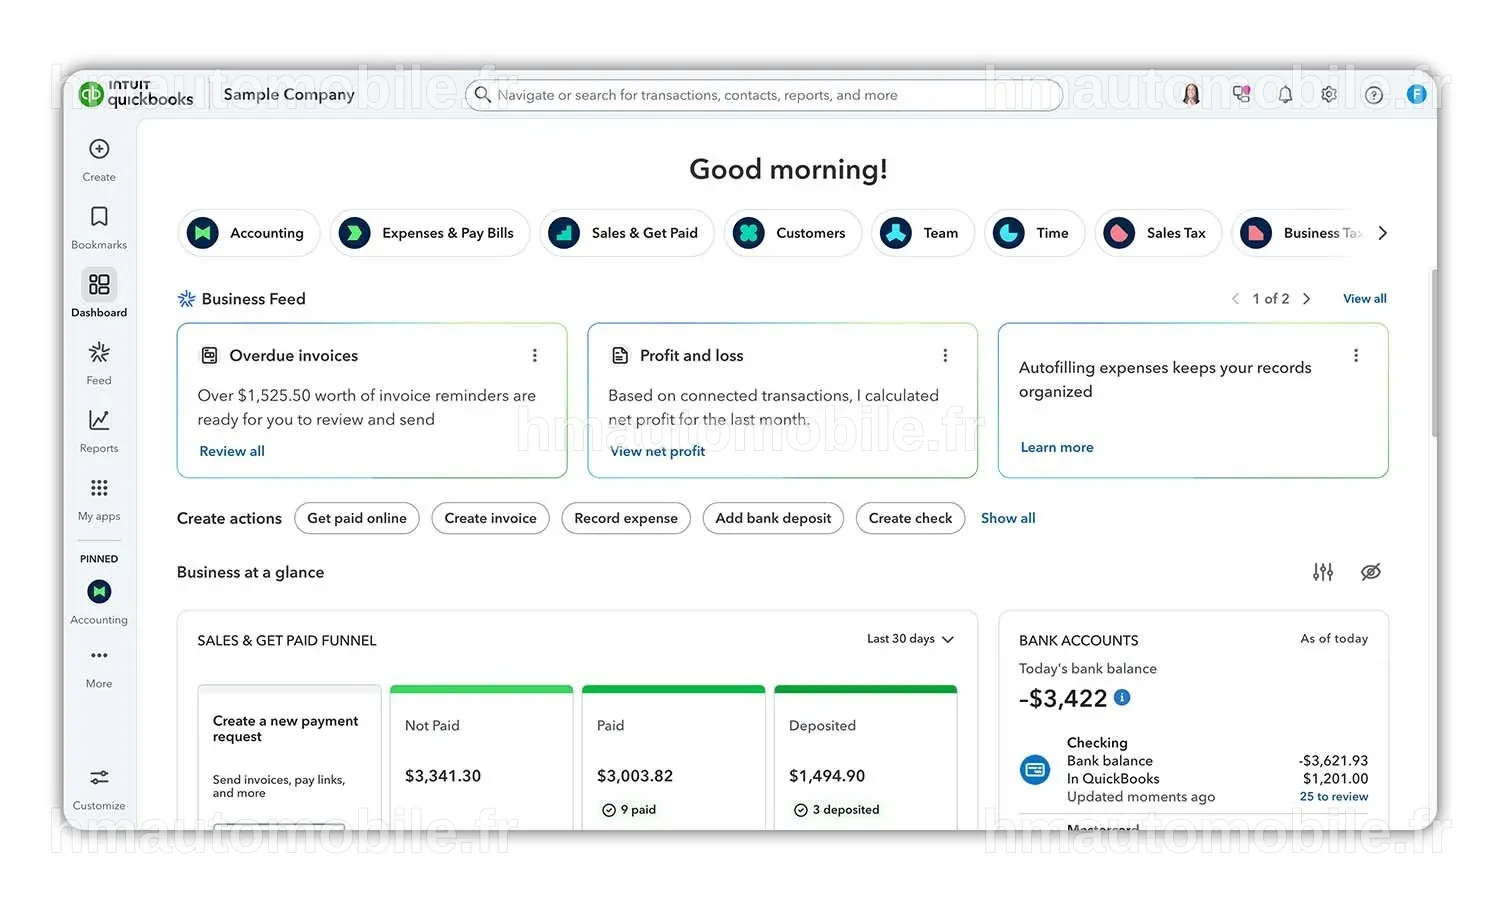Open Bookmarks in the left sidebar
Screen dimensions: 1500x900
(x=99, y=228)
